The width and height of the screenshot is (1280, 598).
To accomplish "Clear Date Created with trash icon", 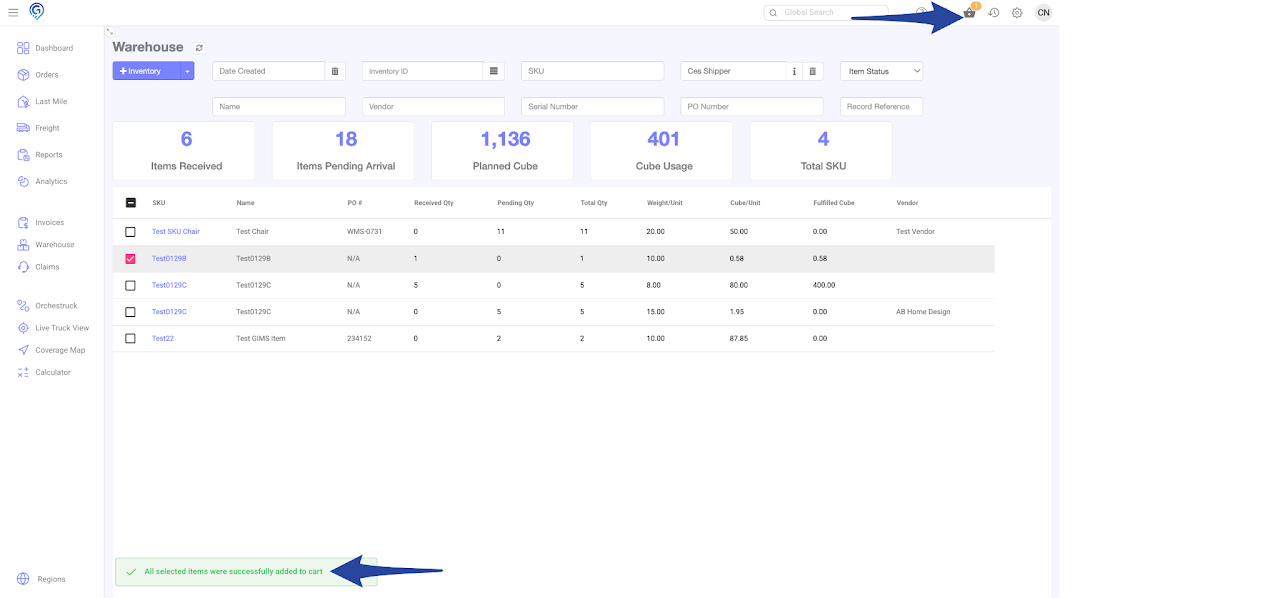I will (335, 71).
